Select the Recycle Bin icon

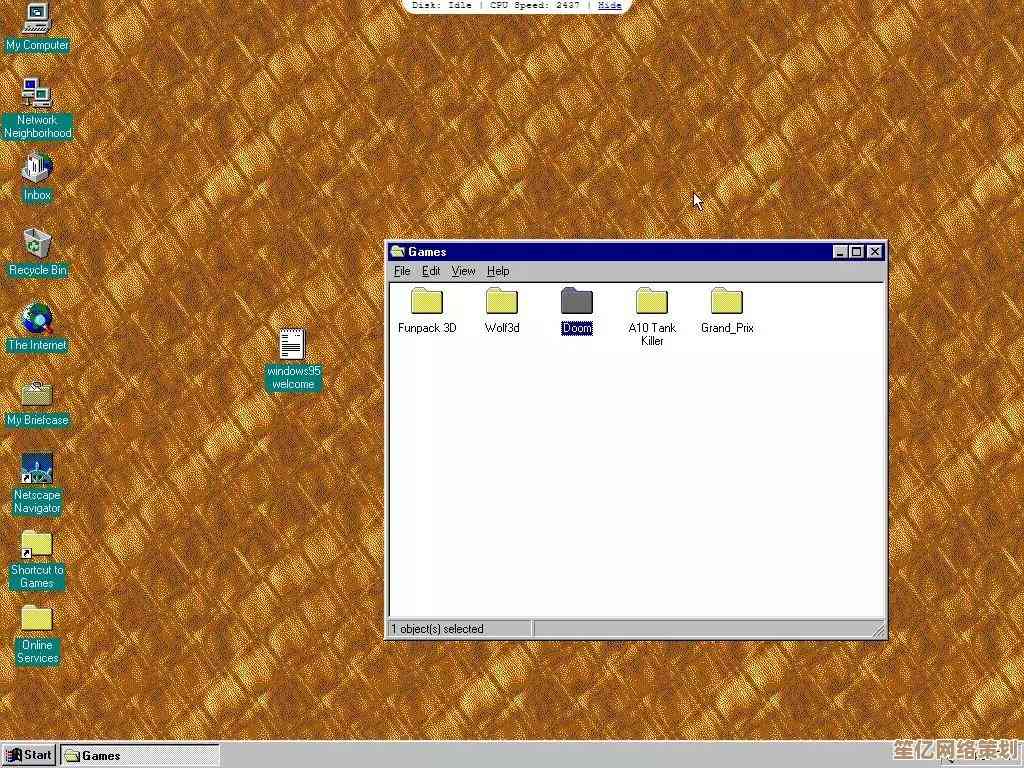pos(37,243)
